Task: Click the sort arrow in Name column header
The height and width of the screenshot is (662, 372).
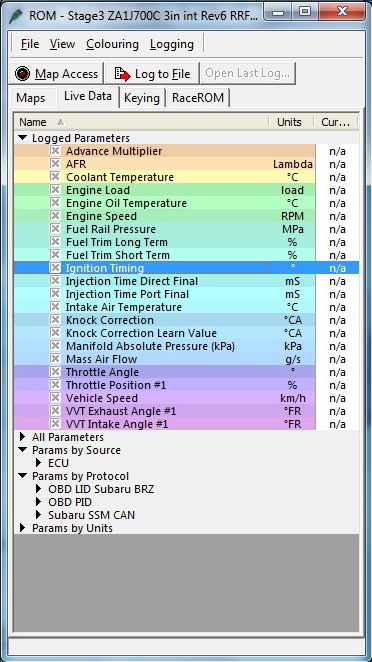Action: tap(60, 122)
